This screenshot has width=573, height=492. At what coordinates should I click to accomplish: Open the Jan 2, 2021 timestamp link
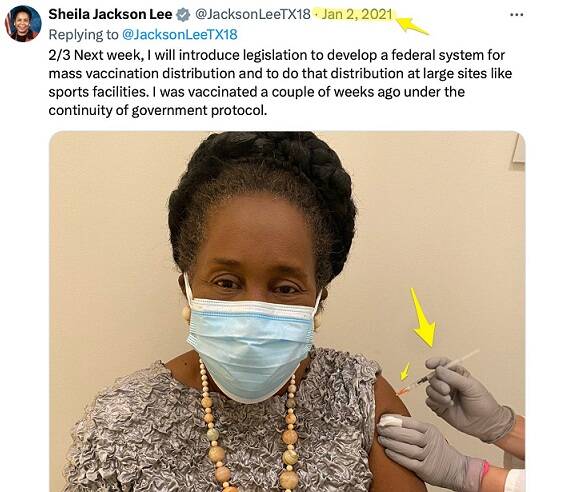pos(357,14)
